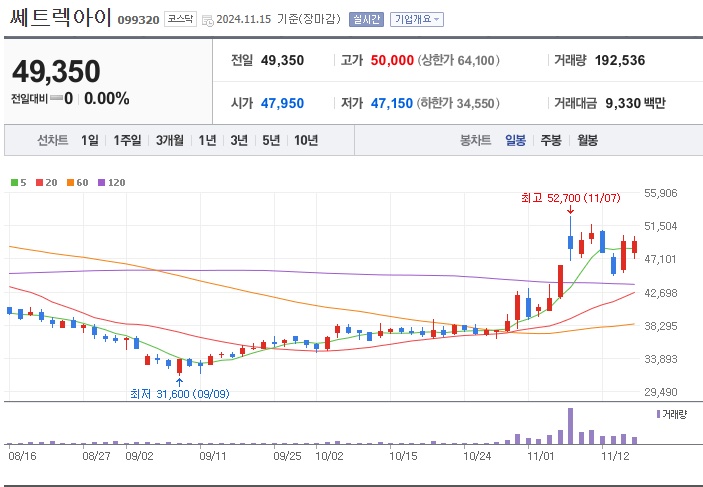Click the 상한가 64,100 text
The height and width of the screenshot is (487, 703).
coord(459,60)
